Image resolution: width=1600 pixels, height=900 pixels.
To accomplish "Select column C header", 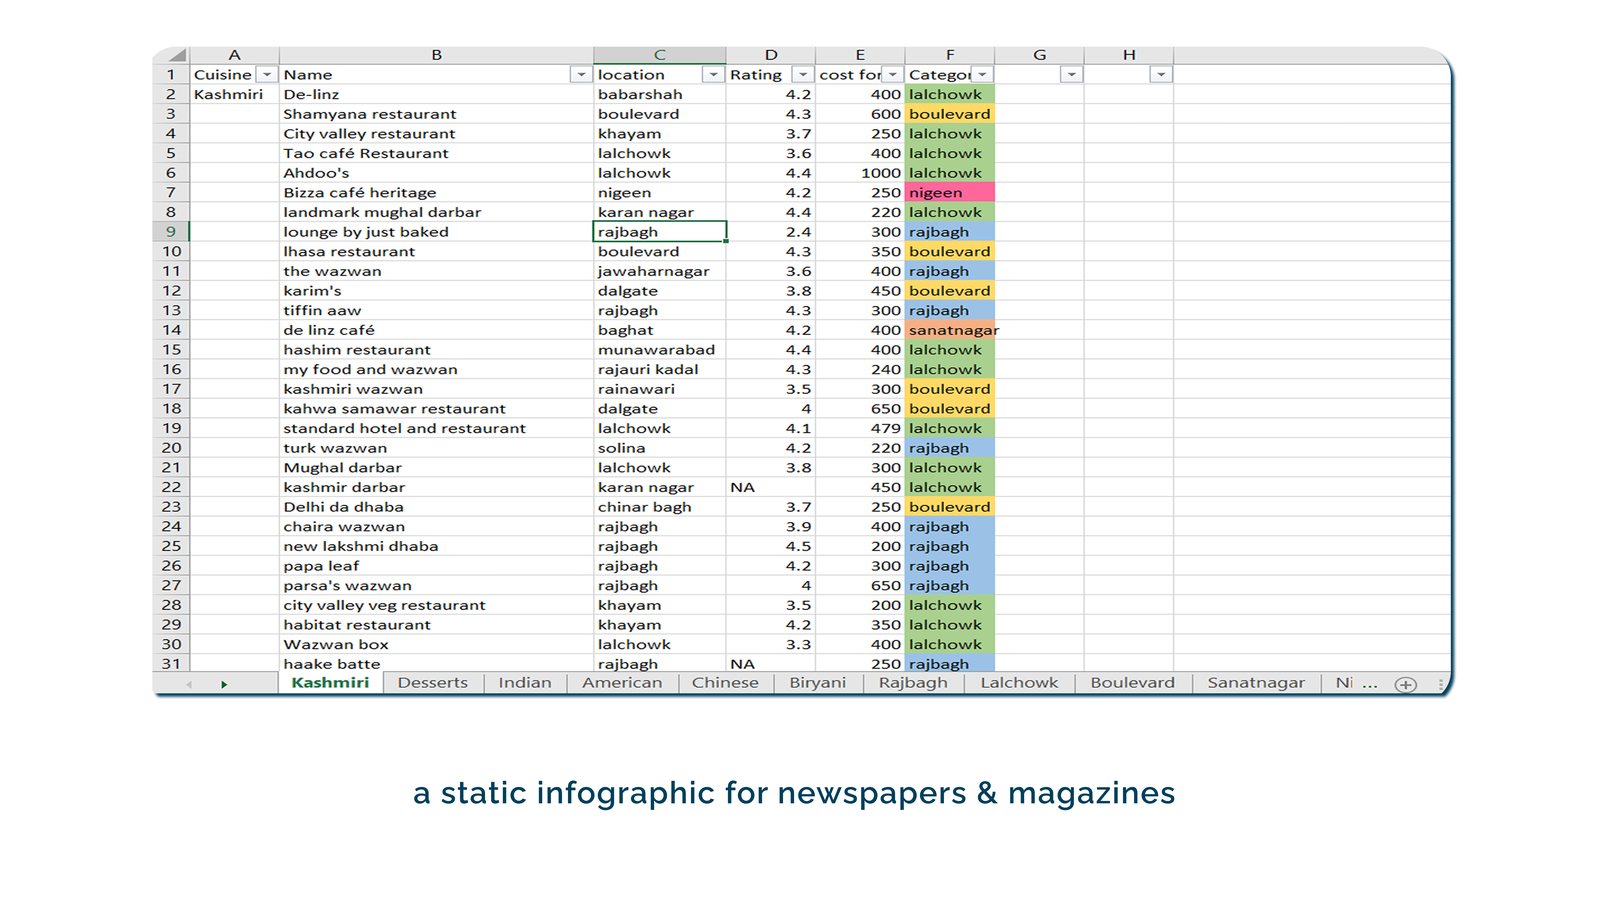I will pyautogui.click(x=660, y=55).
